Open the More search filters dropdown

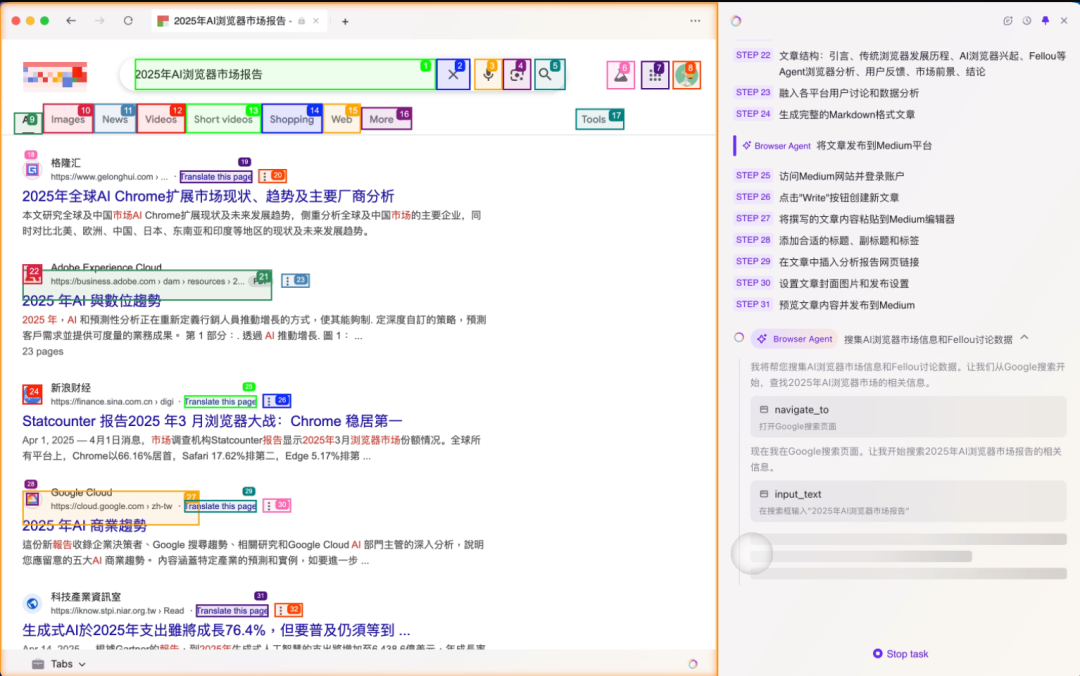[x=386, y=119]
